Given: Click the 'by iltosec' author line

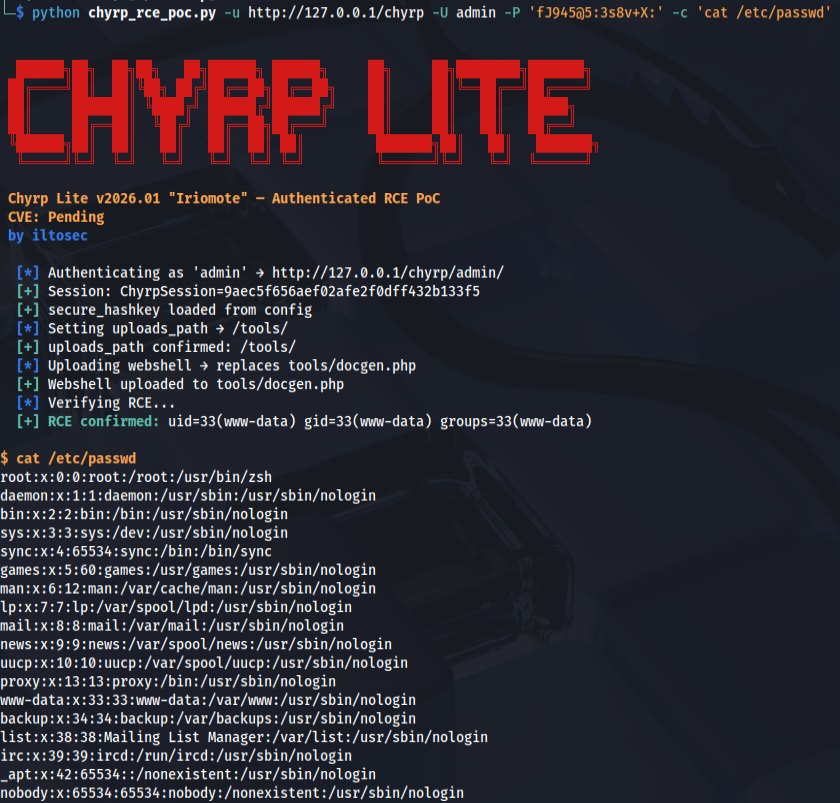Looking at the screenshot, I should click(x=48, y=236).
